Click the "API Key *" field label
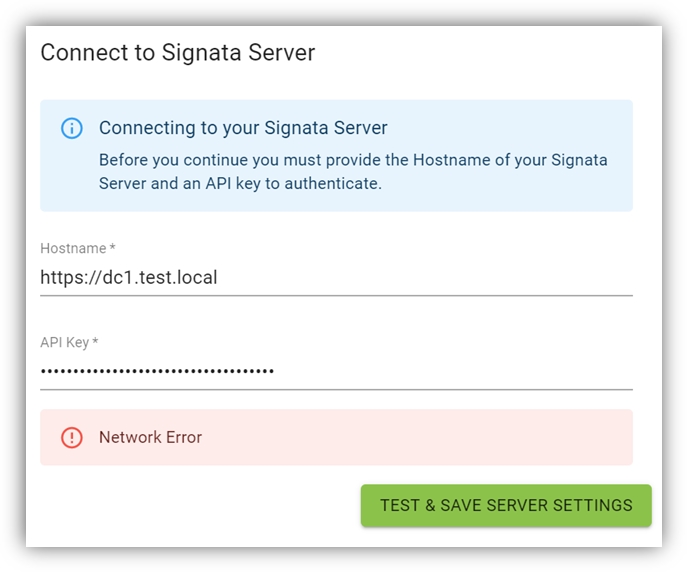This screenshot has width=687, height=572. [x=65, y=342]
